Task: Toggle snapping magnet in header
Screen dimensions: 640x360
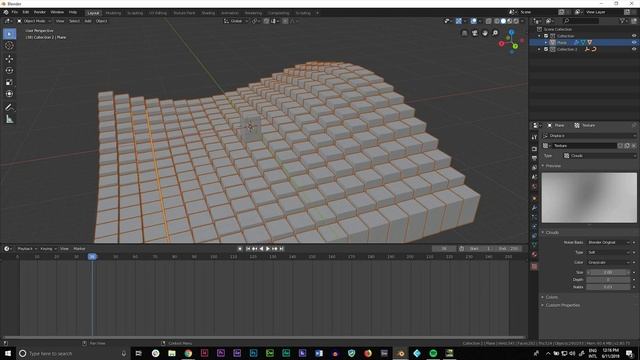Action: [x=266, y=21]
